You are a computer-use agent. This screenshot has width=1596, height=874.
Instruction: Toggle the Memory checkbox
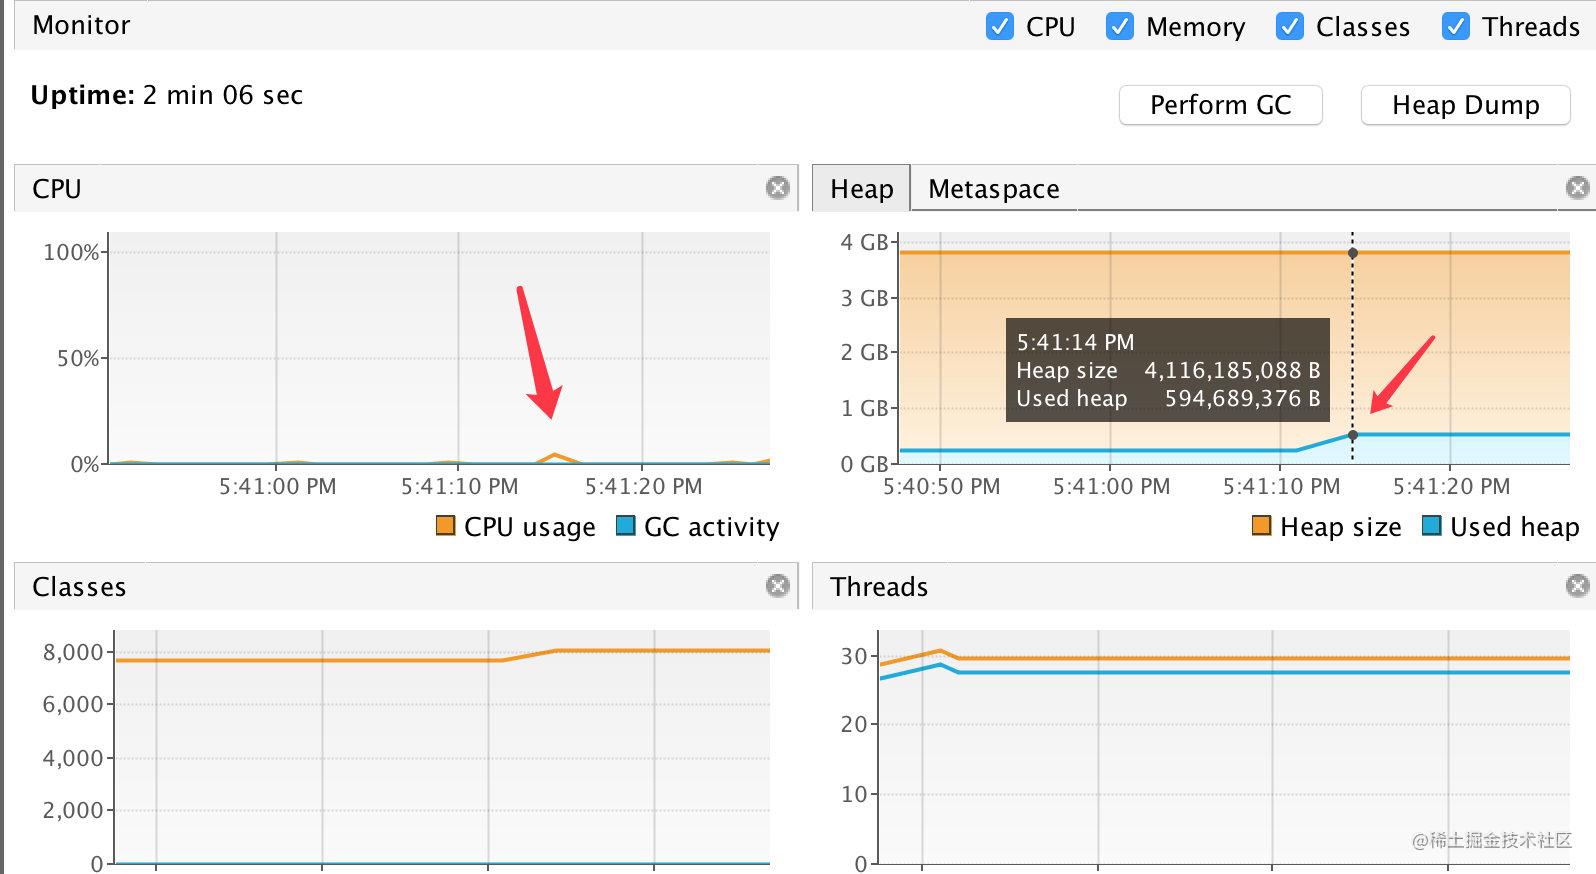point(1119,26)
